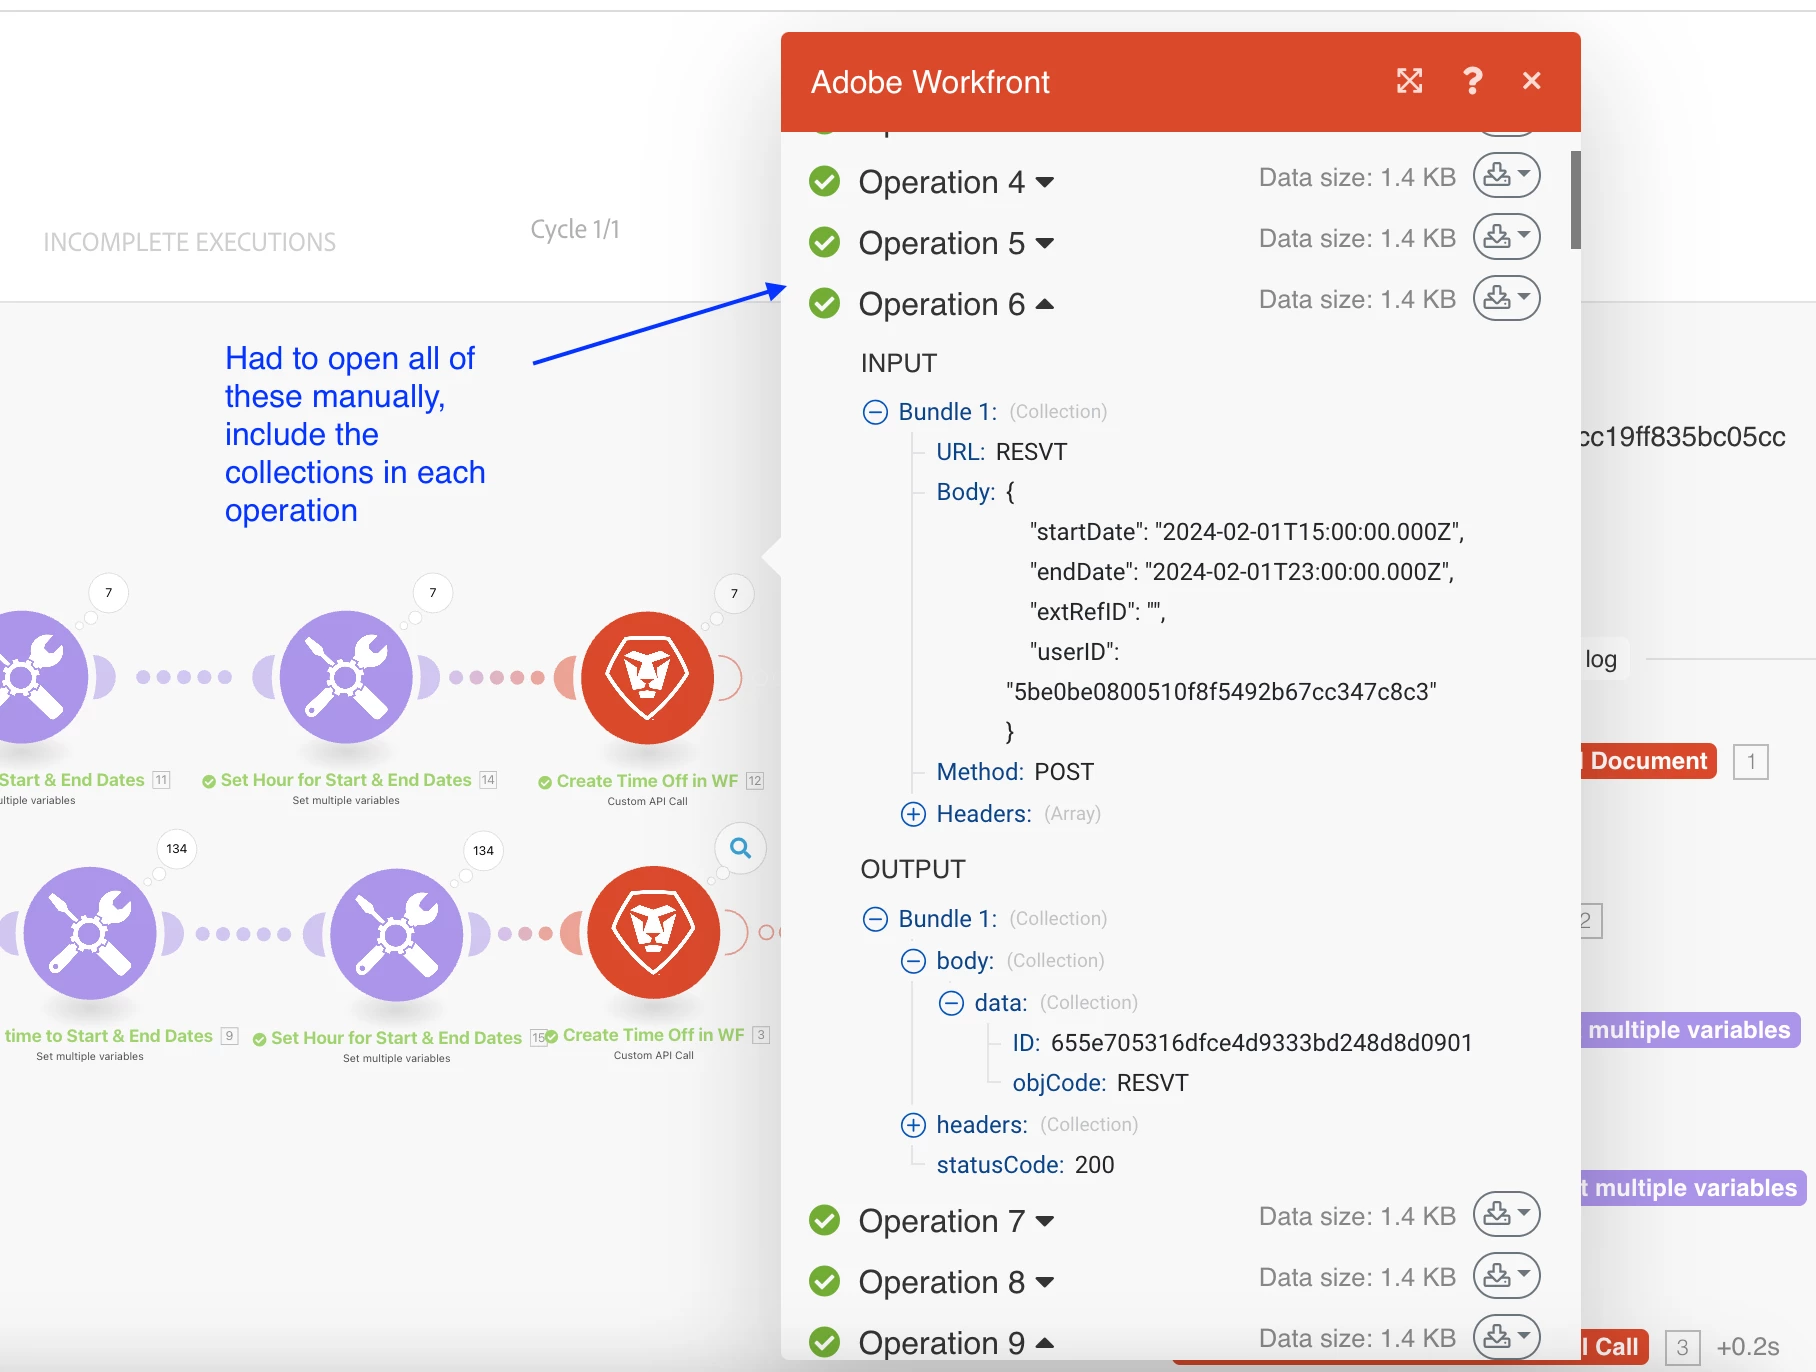Click Operation 9 success checkmark
The image size is (1816, 1372).
(x=824, y=1342)
